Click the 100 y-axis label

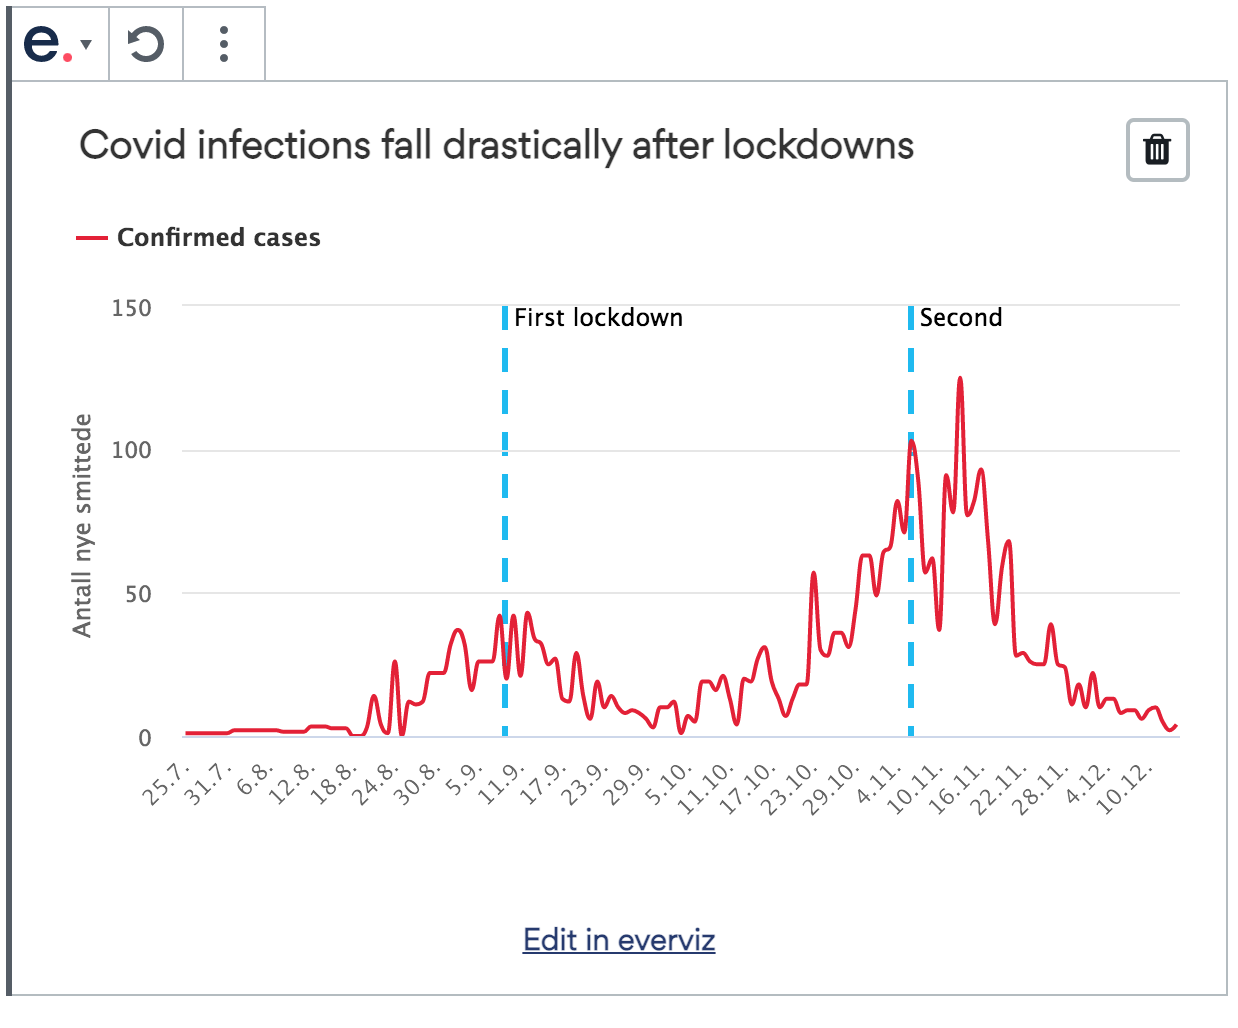coord(132,450)
